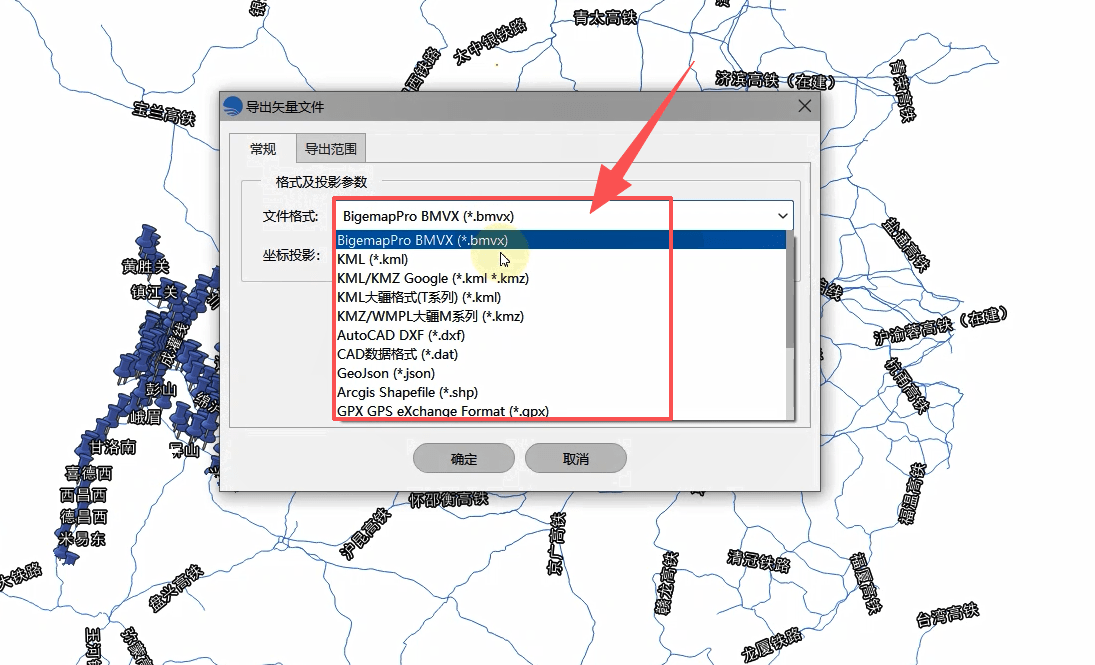Click the 甘洛南 station label

(114, 447)
